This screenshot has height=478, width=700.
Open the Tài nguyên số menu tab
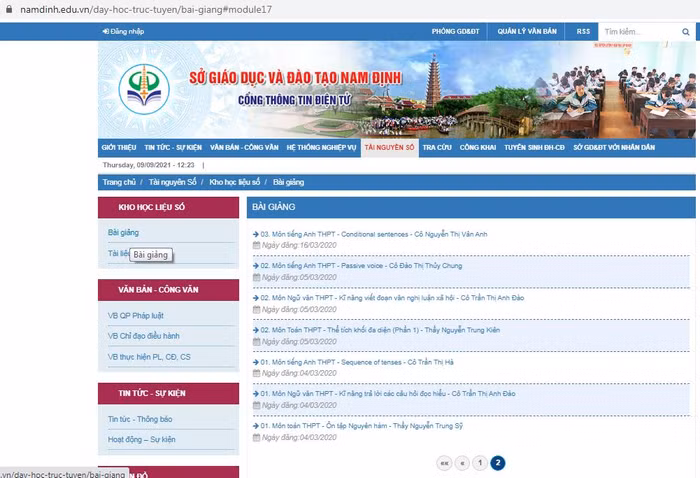pyautogui.click(x=389, y=147)
